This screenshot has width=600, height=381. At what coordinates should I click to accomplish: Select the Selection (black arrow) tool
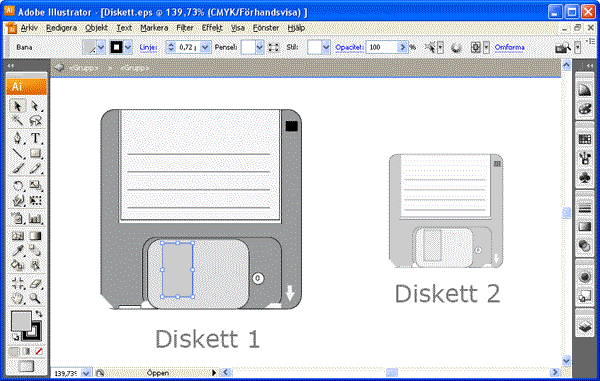coord(18,106)
